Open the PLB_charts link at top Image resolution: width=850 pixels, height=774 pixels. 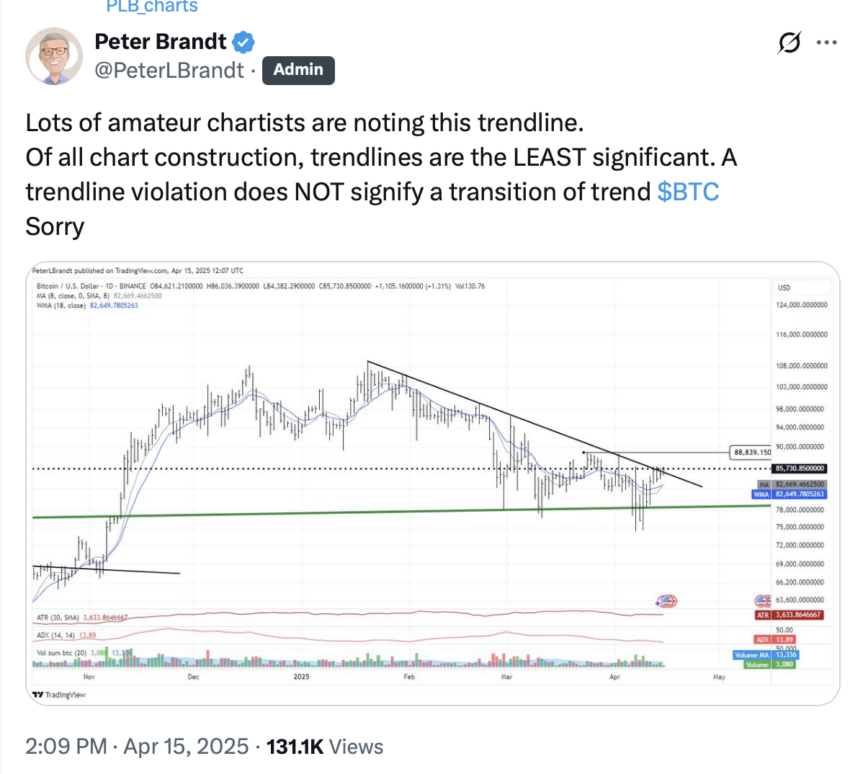pyautogui.click(x=152, y=7)
